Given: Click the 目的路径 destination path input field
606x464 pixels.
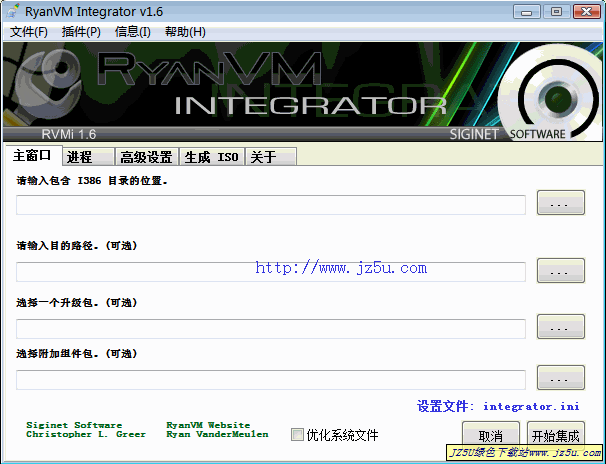Looking at the screenshot, I should click(271, 272).
